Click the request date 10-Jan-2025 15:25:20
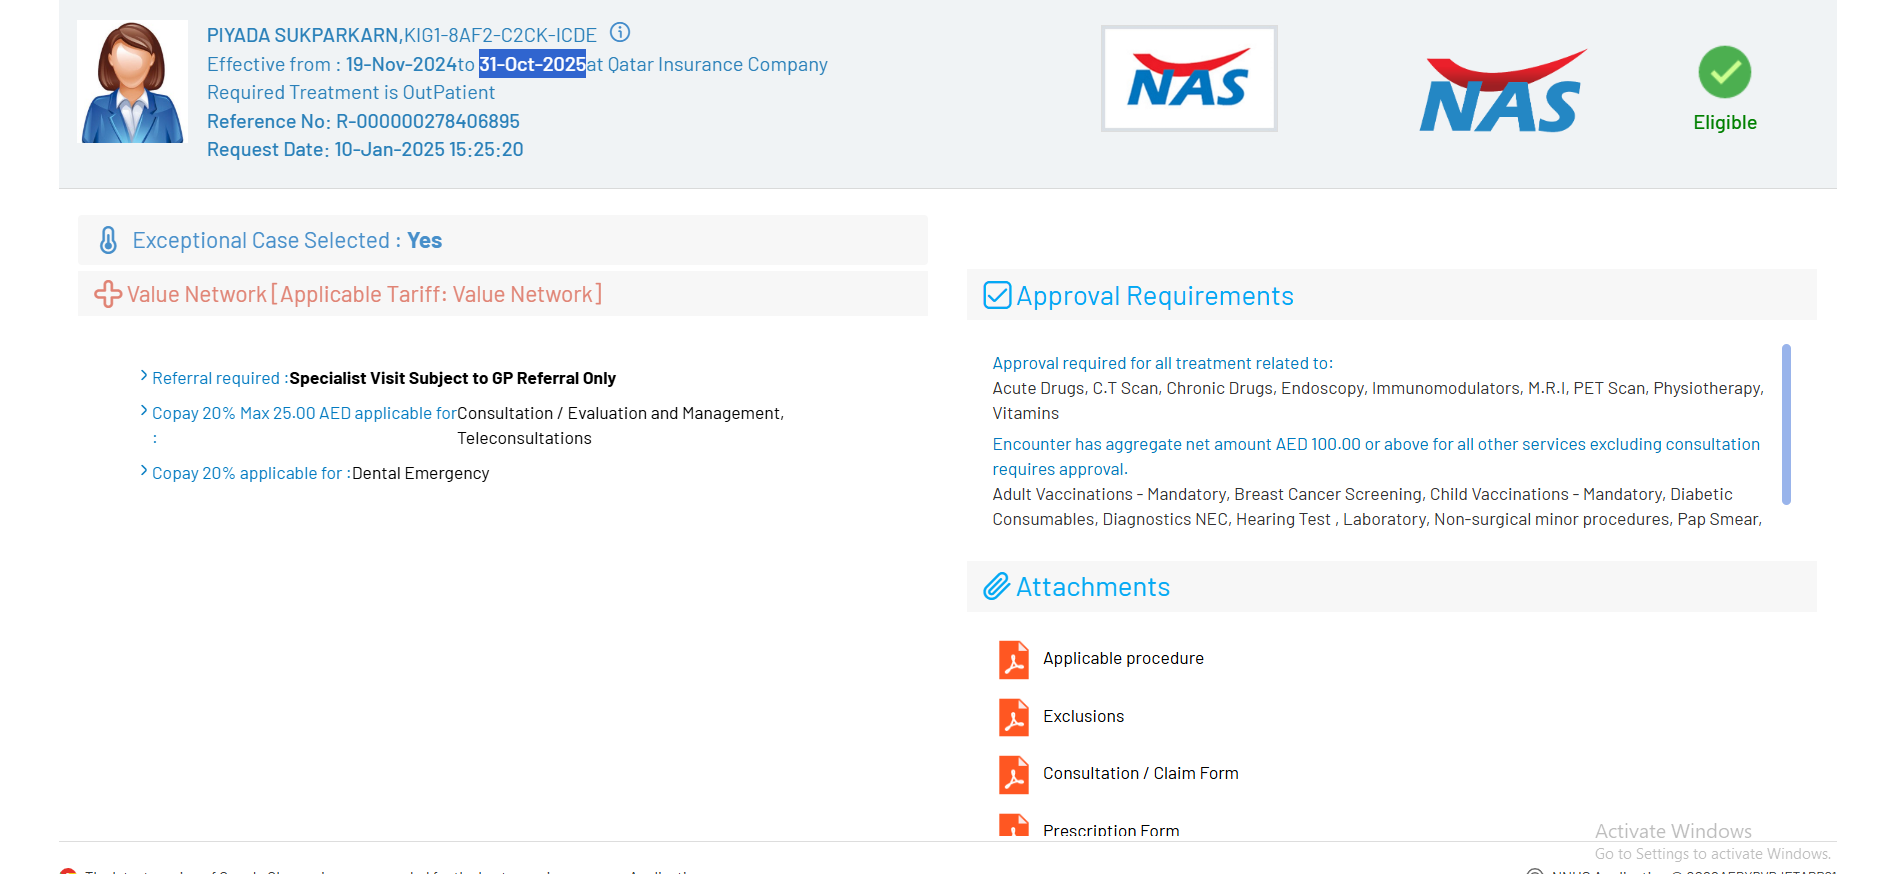The image size is (1886, 874). [429, 149]
